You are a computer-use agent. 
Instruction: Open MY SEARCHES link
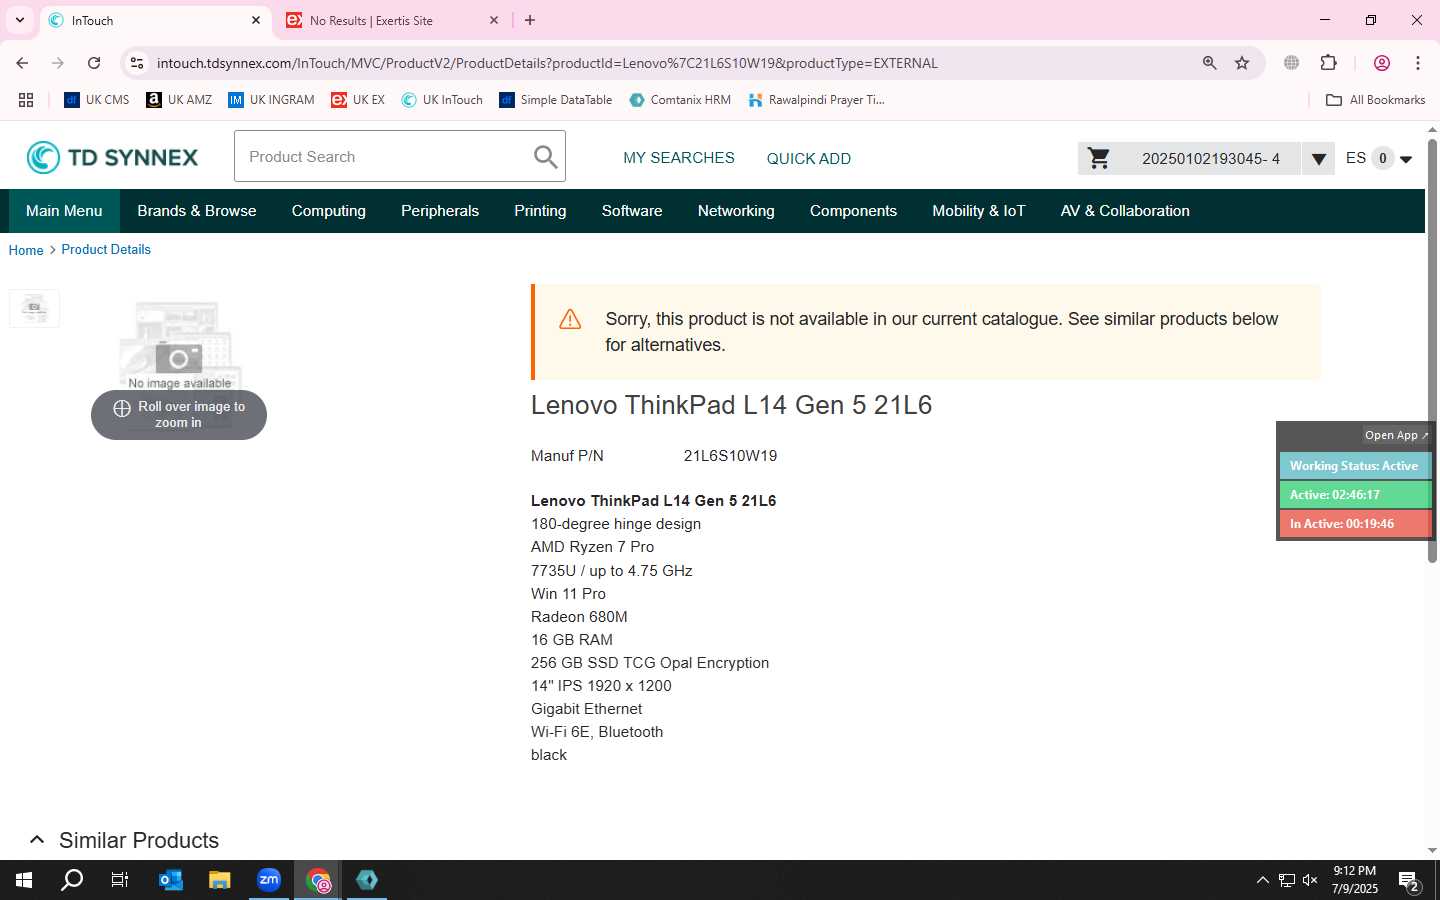(x=679, y=158)
